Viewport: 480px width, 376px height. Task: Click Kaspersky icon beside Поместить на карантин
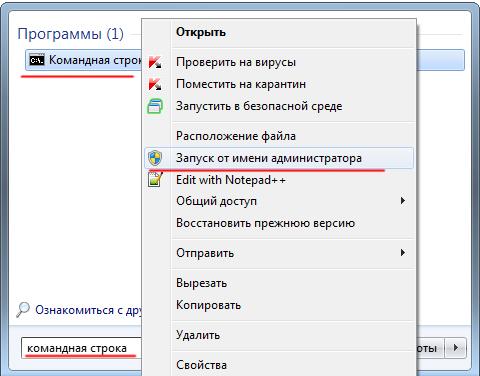click(155, 84)
